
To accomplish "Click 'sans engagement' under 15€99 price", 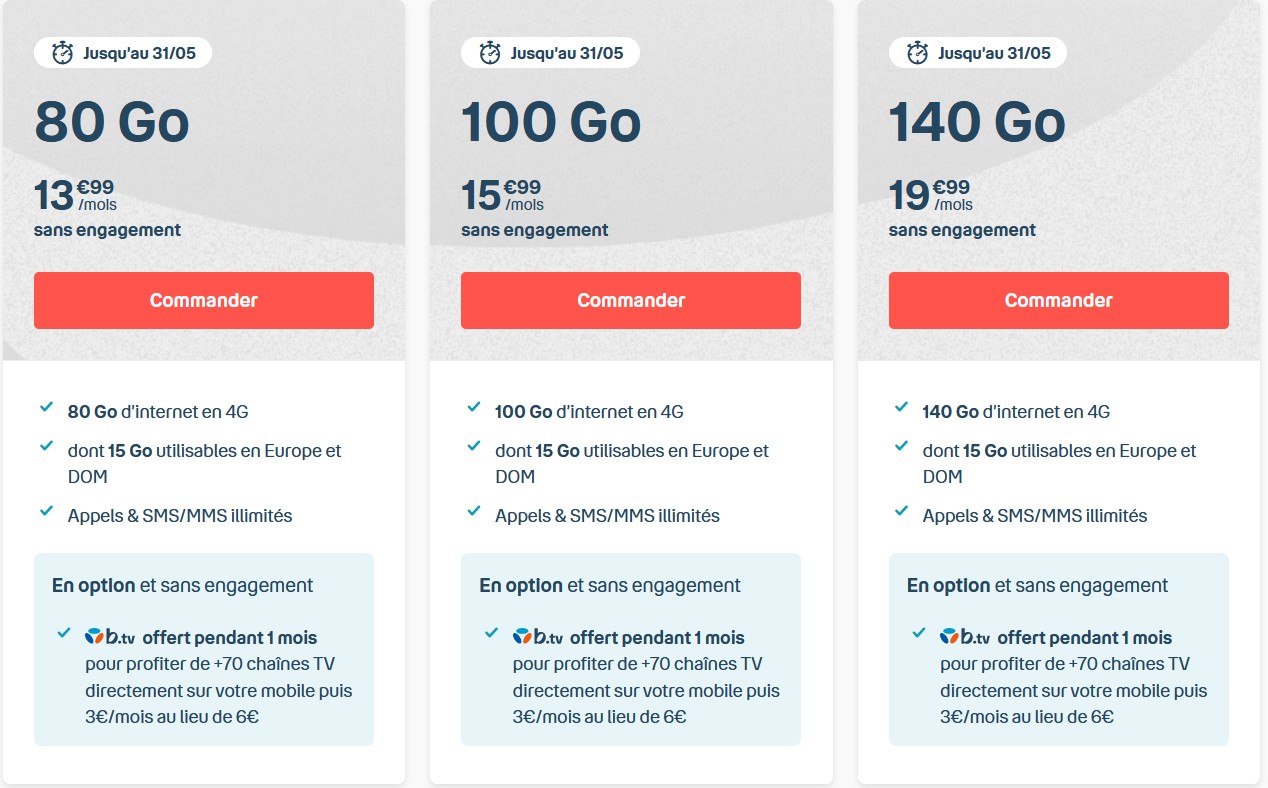I will (x=534, y=230).
